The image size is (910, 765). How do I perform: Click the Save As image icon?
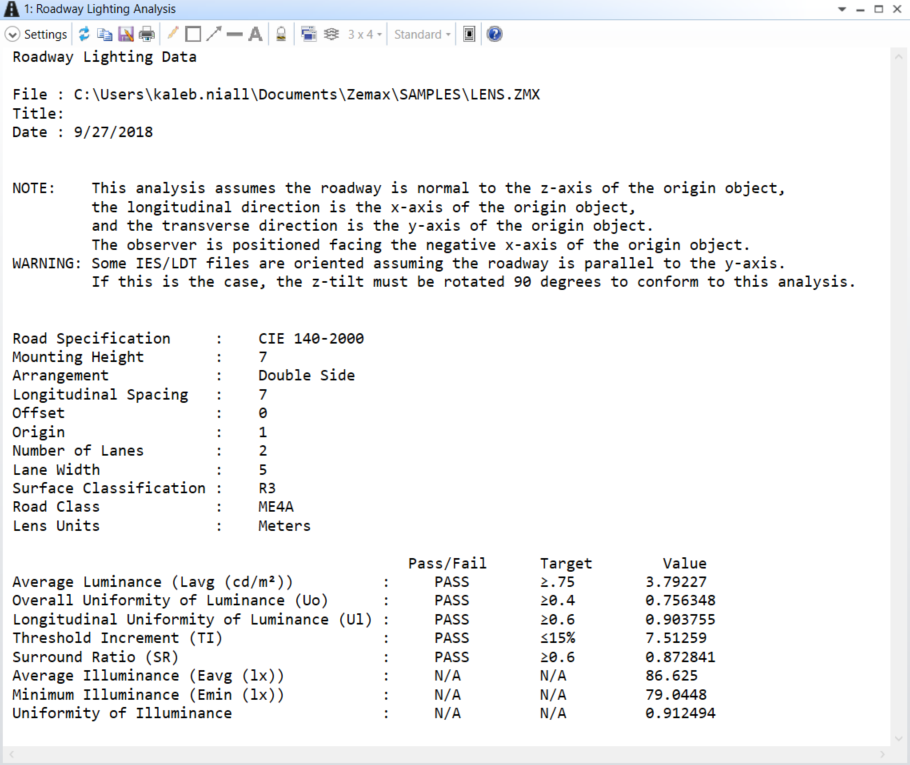click(x=126, y=34)
